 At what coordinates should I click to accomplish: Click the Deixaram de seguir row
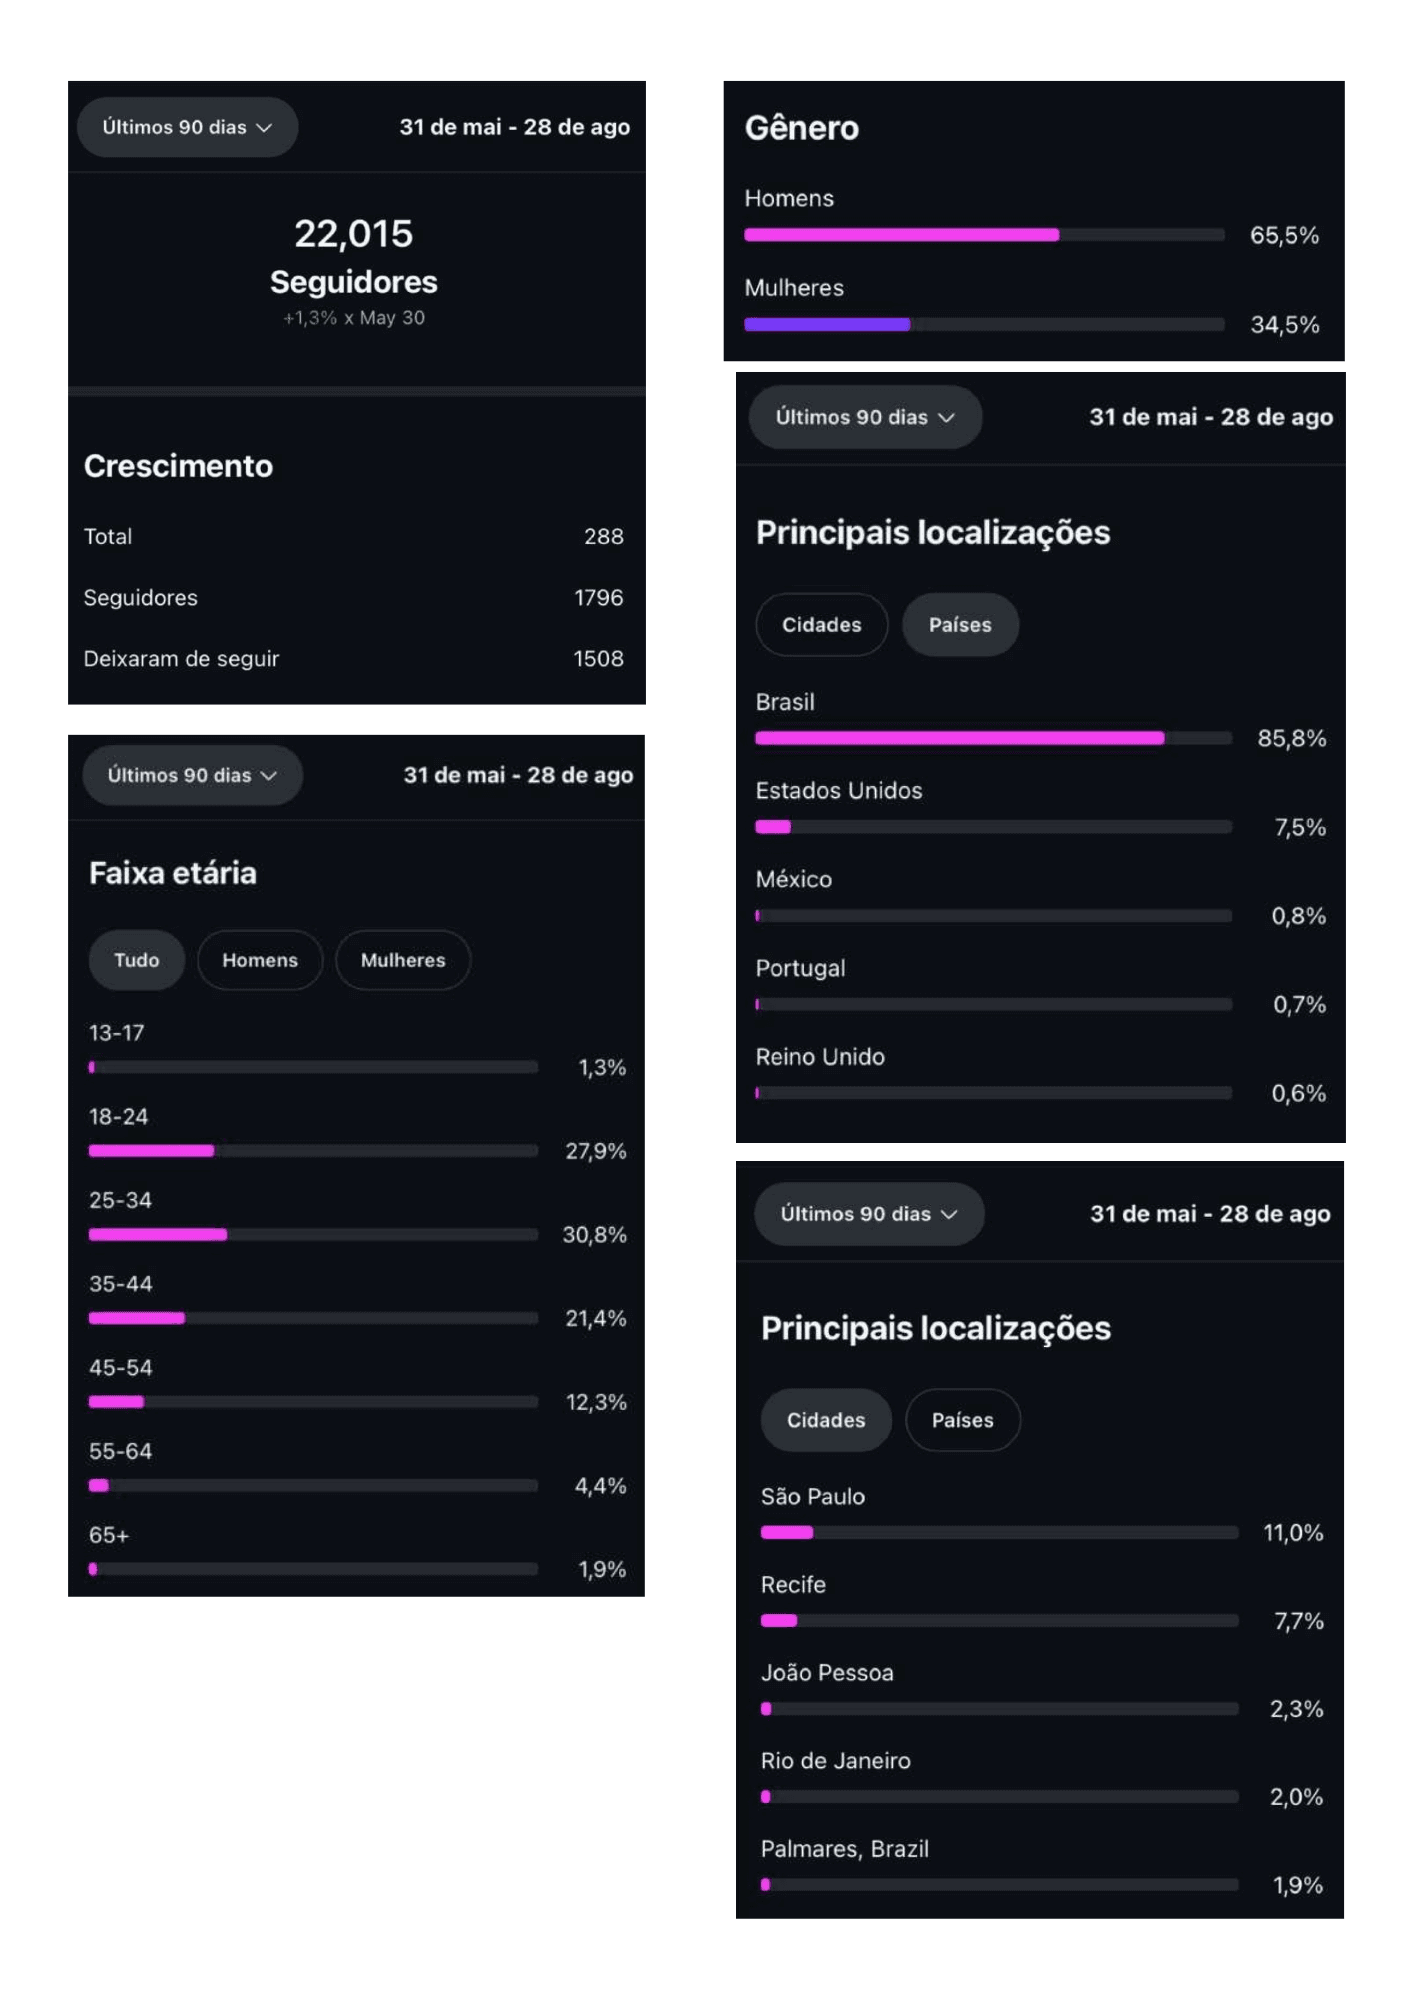pos(353,658)
